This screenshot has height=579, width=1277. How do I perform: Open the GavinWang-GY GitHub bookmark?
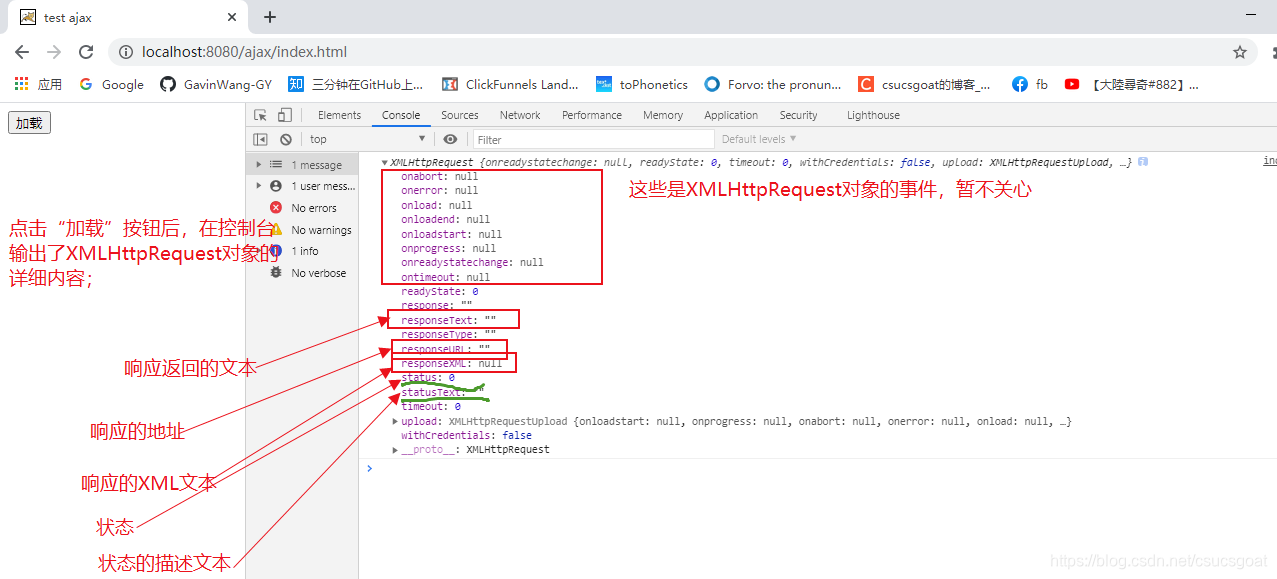(x=216, y=84)
